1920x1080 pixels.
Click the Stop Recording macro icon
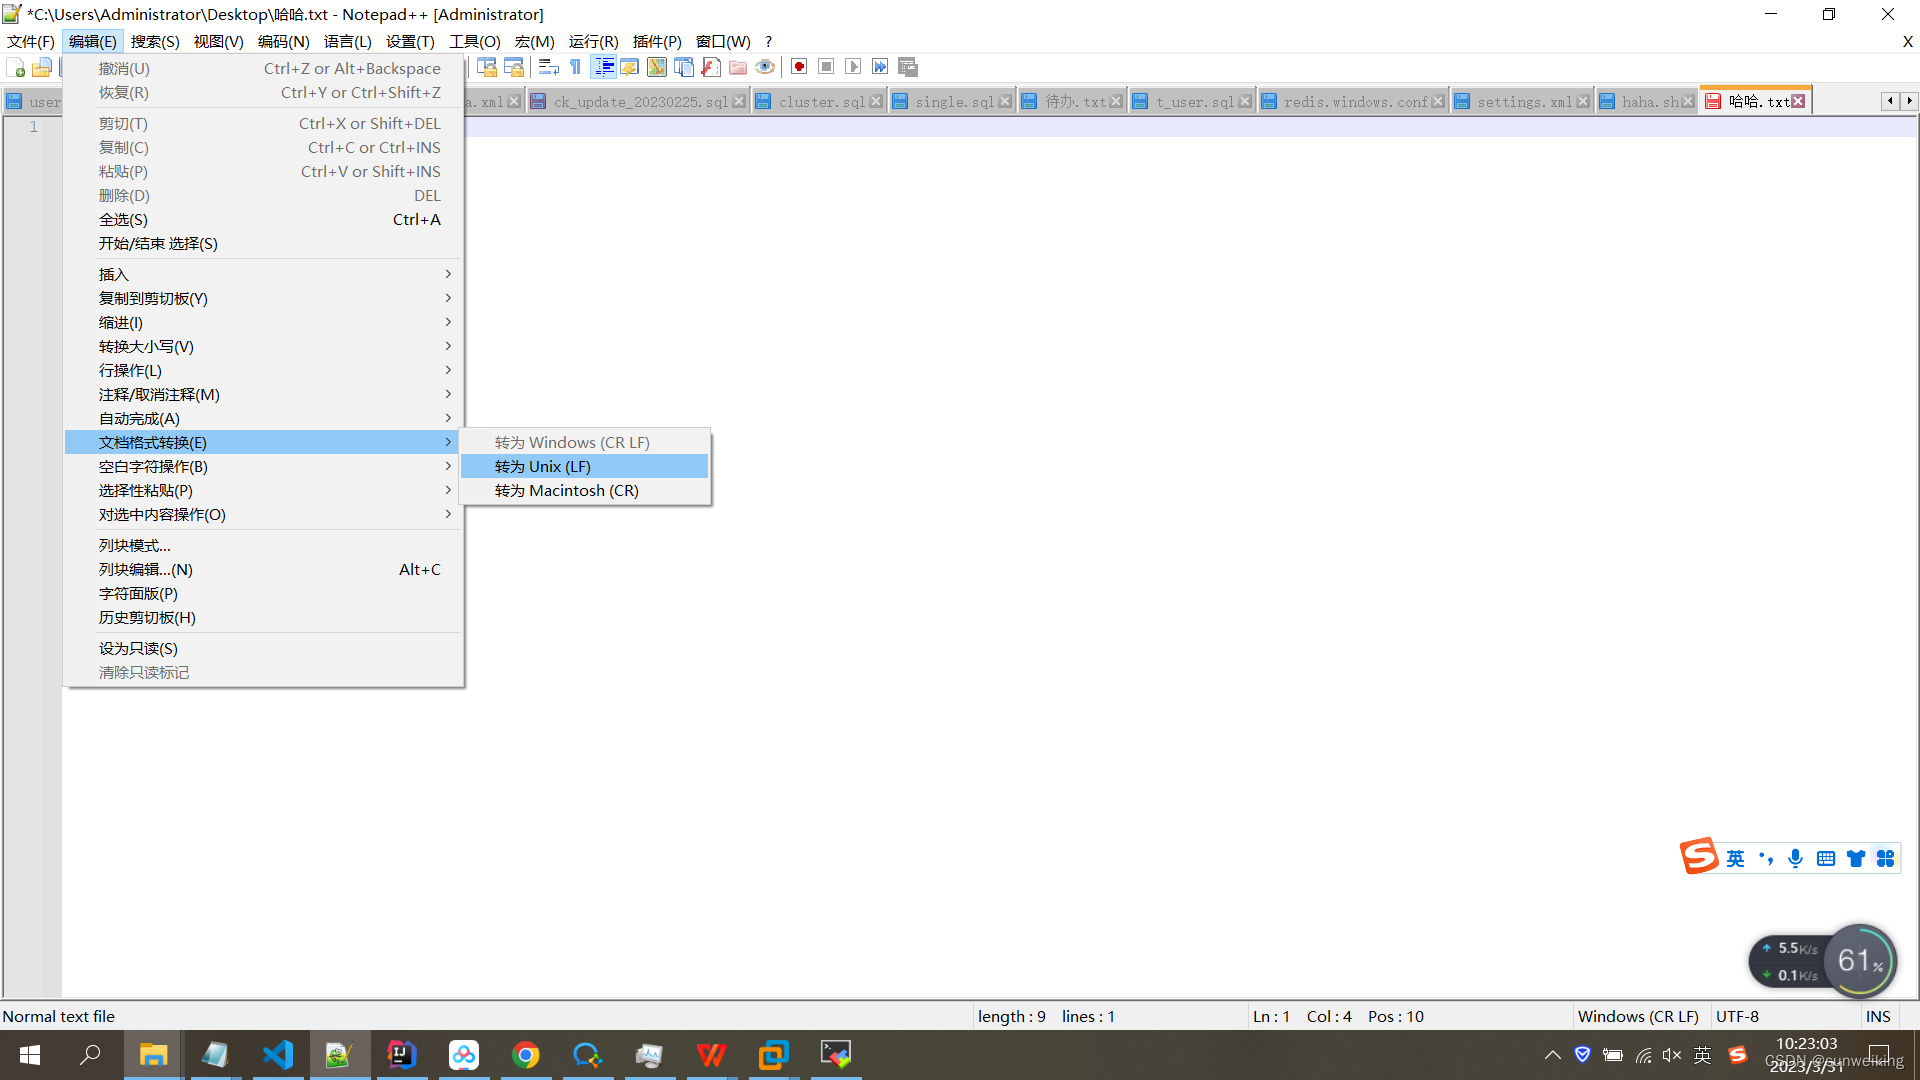[x=826, y=67]
